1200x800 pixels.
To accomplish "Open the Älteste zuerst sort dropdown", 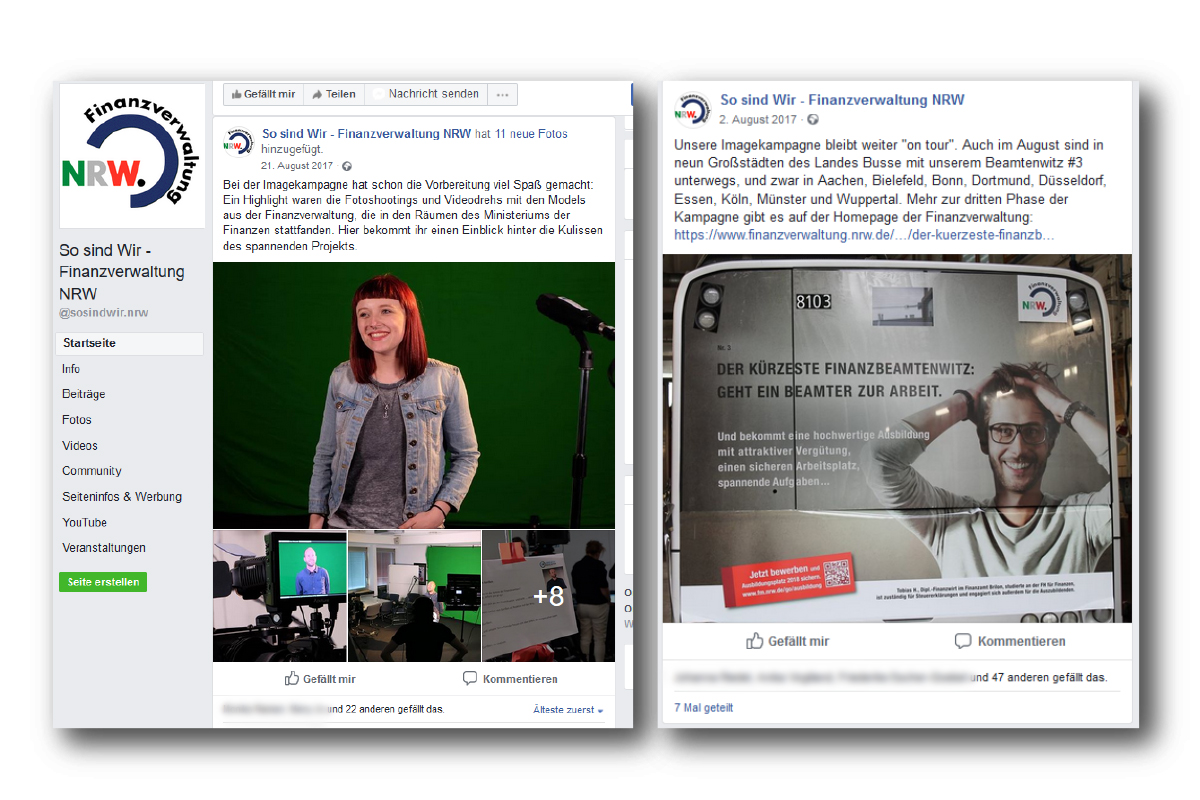I will pos(569,710).
